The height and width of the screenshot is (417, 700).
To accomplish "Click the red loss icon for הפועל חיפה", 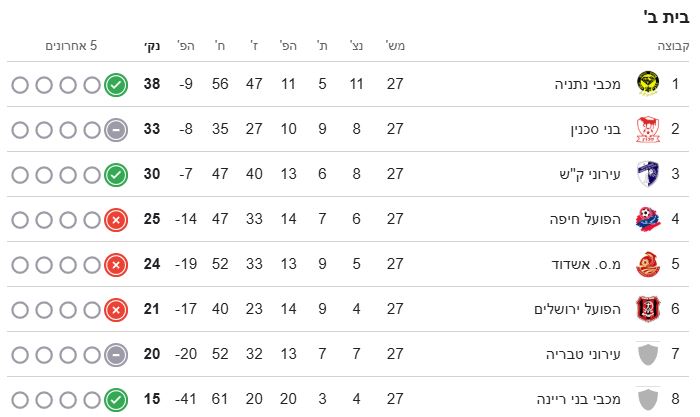I will [116, 219].
